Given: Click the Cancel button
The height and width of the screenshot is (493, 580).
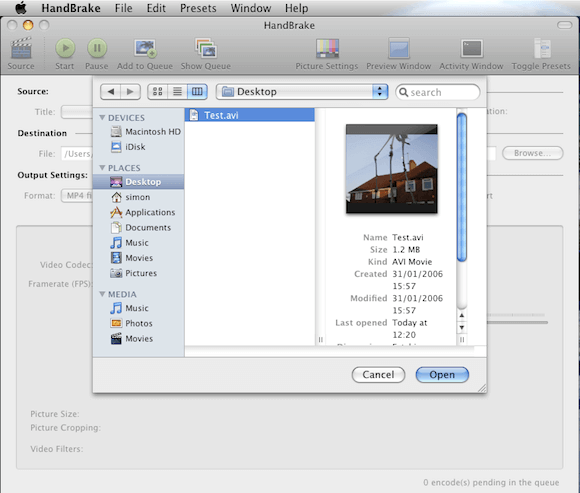Looking at the screenshot, I should click(x=378, y=375).
